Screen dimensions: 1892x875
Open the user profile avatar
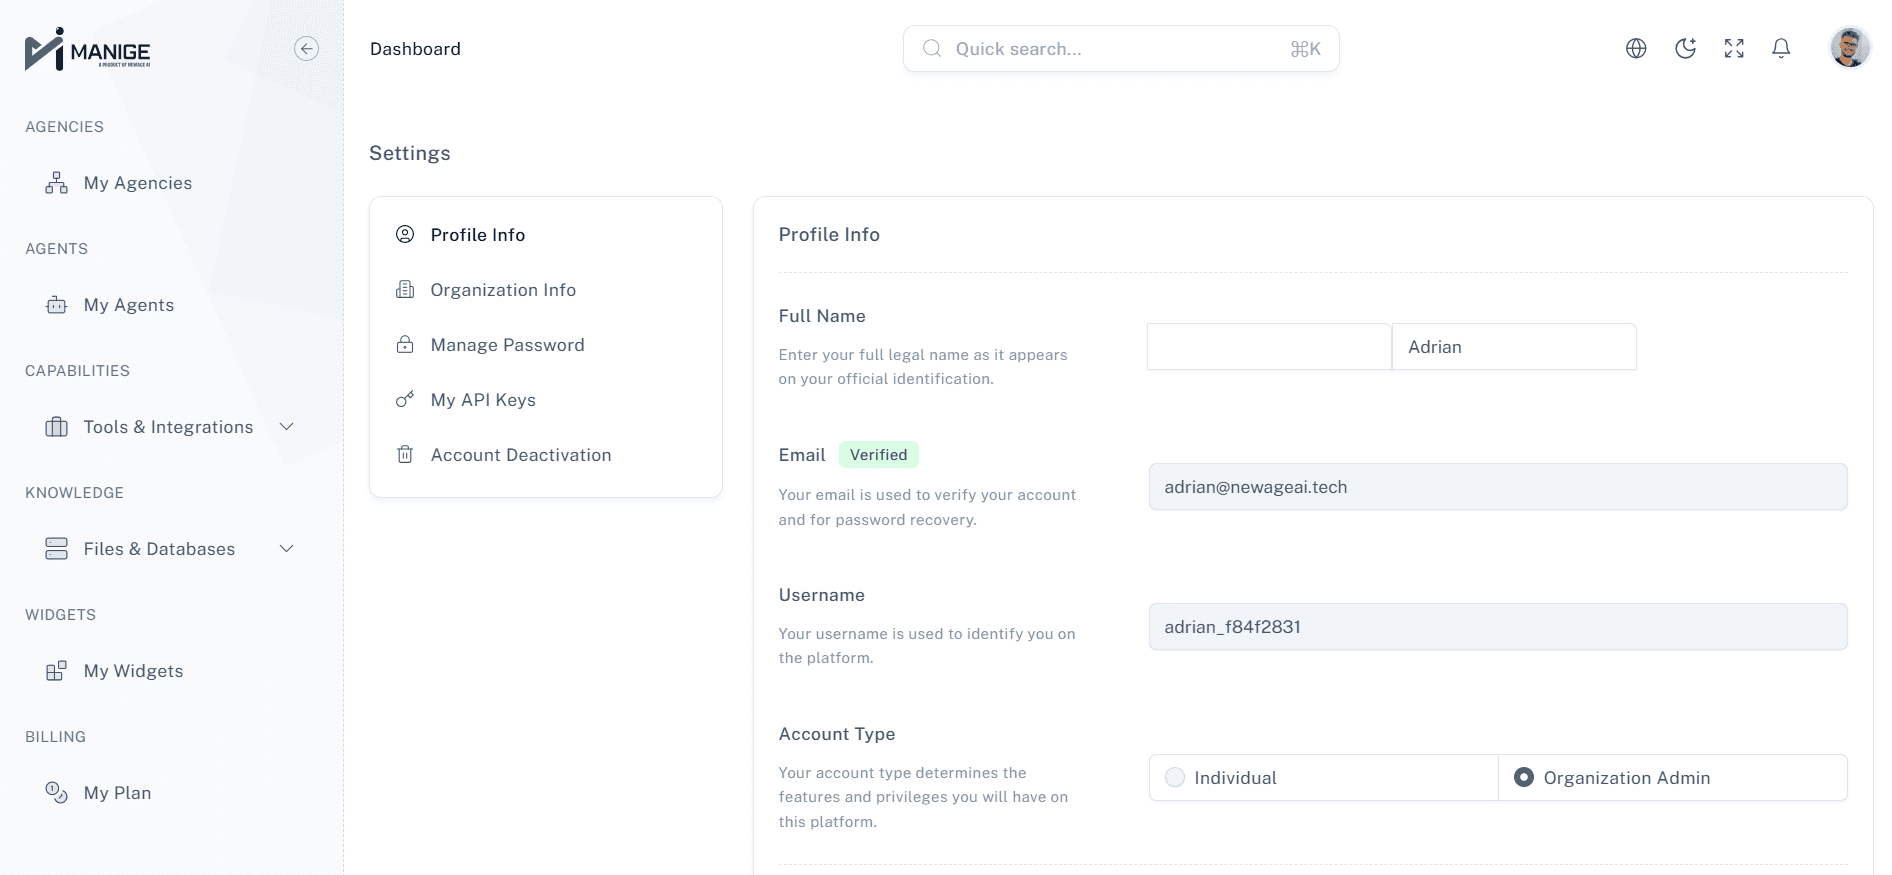[1849, 48]
